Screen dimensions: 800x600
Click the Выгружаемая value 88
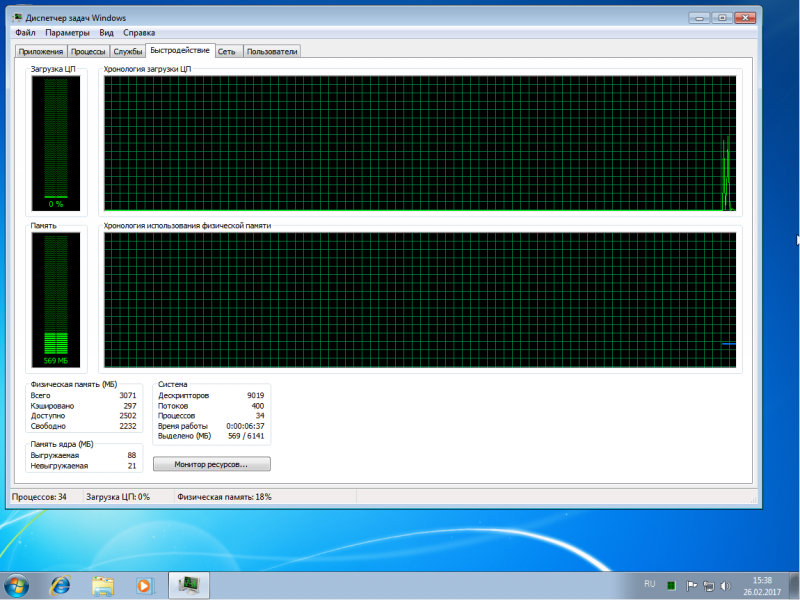click(132, 455)
